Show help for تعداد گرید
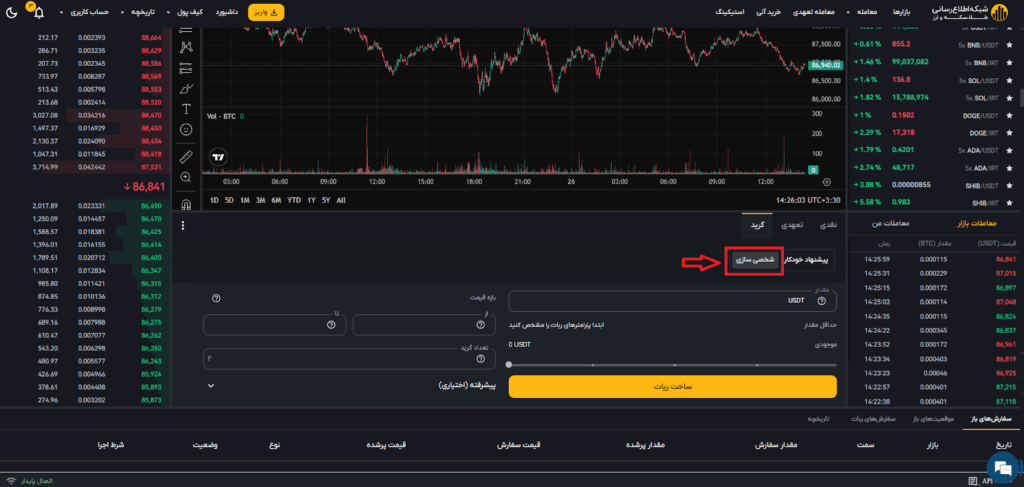This screenshot has height=487, width=1024. (481, 359)
